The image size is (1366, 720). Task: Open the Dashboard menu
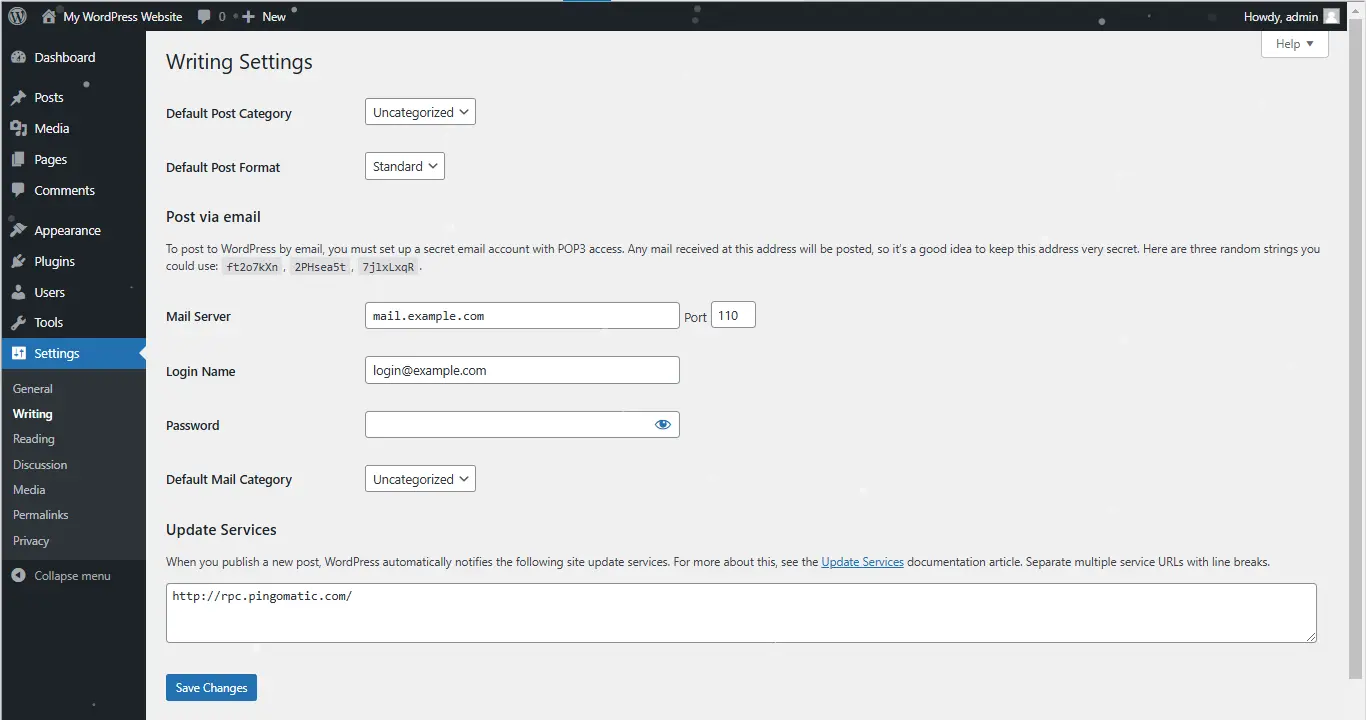(73, 57)
